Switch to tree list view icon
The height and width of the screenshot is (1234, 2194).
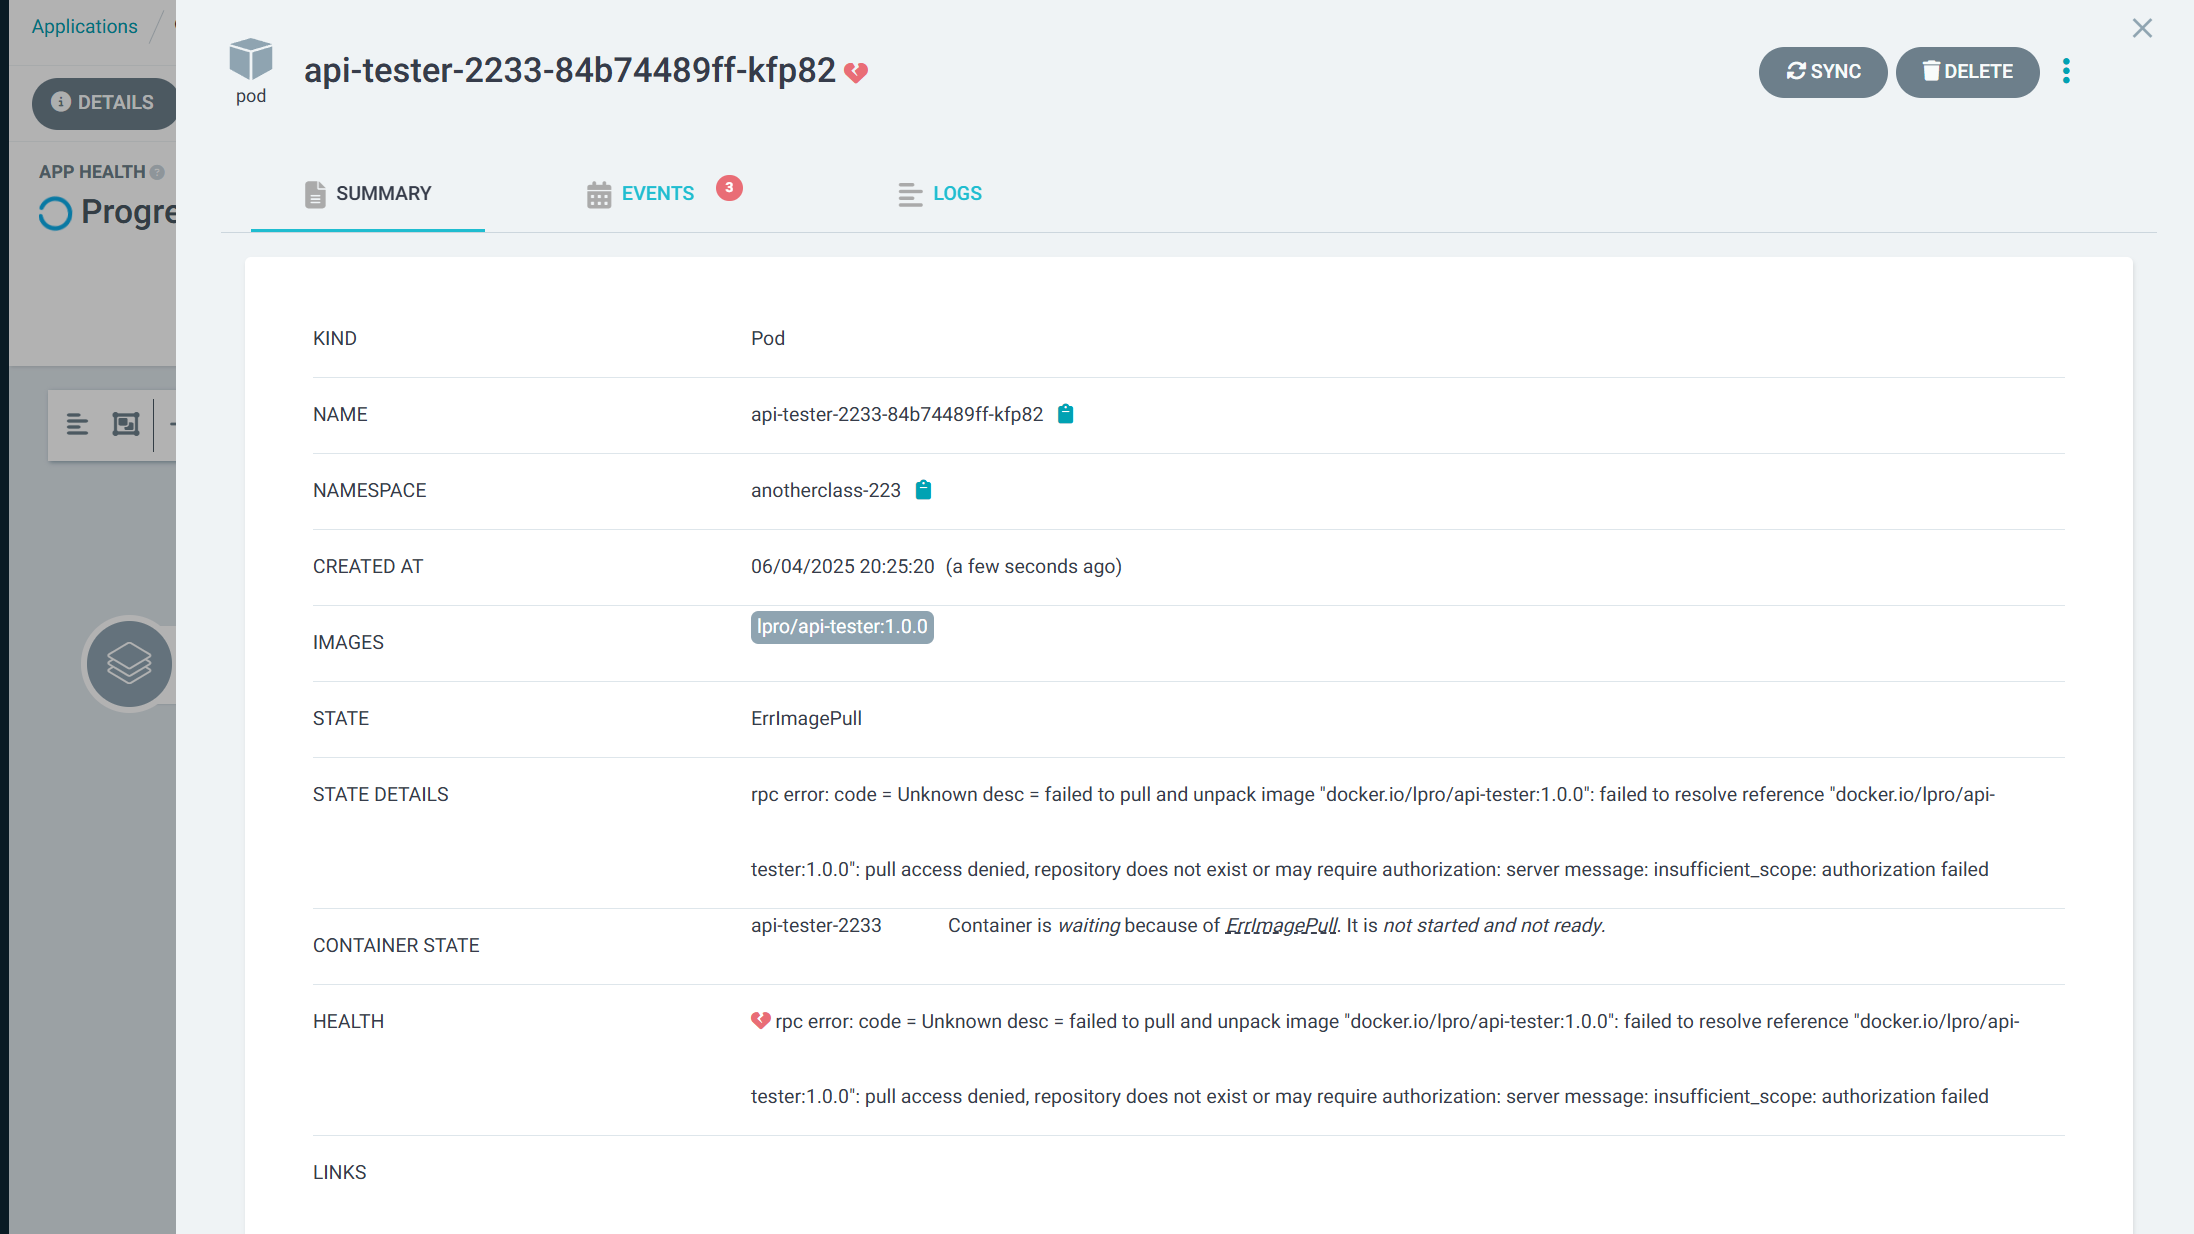point(77,424)
